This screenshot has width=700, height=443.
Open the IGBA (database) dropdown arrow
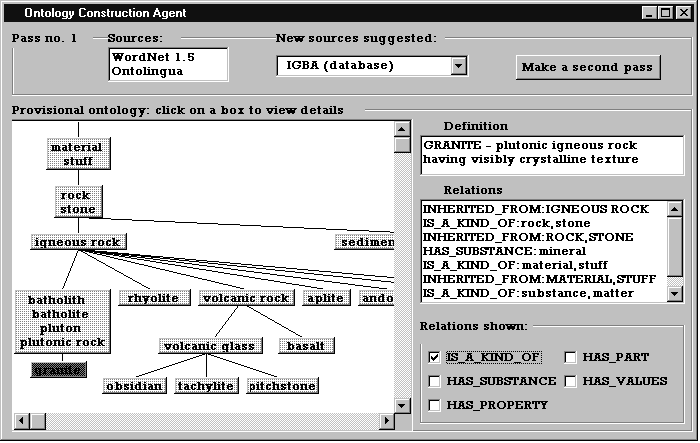pos(459,66)
